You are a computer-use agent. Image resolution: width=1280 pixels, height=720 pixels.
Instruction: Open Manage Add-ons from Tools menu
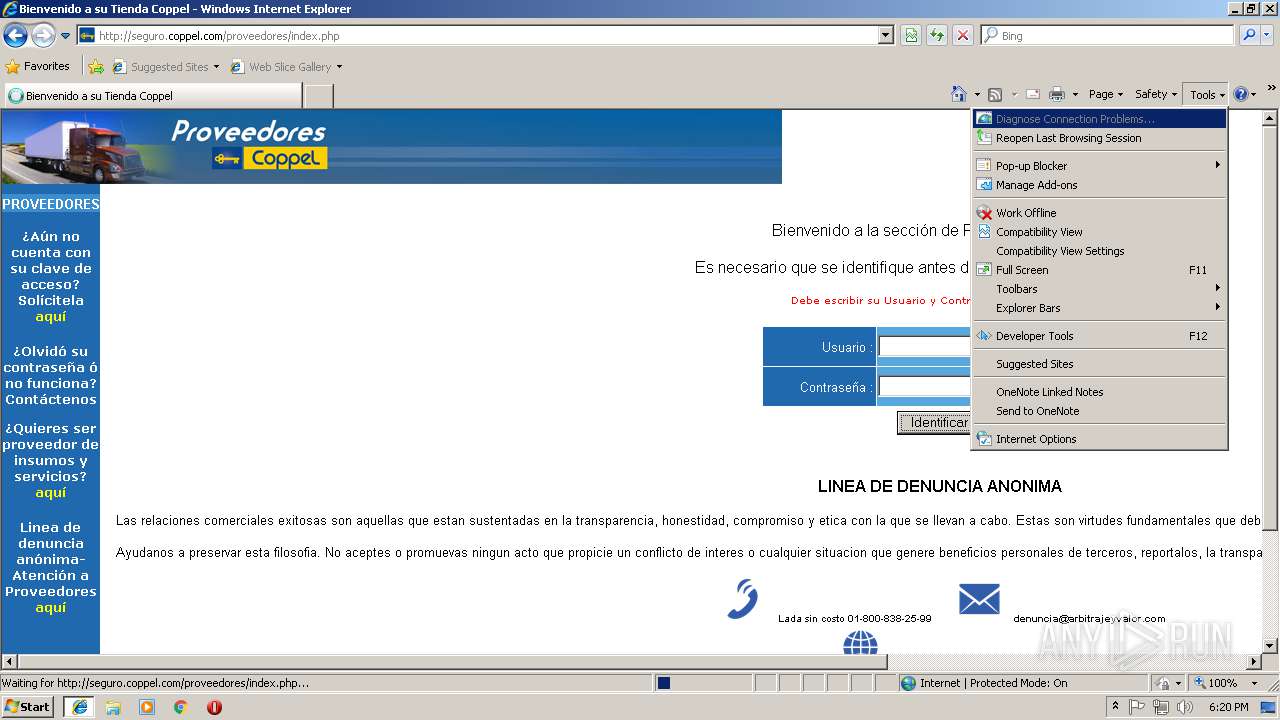click(x=1100, y=185)
